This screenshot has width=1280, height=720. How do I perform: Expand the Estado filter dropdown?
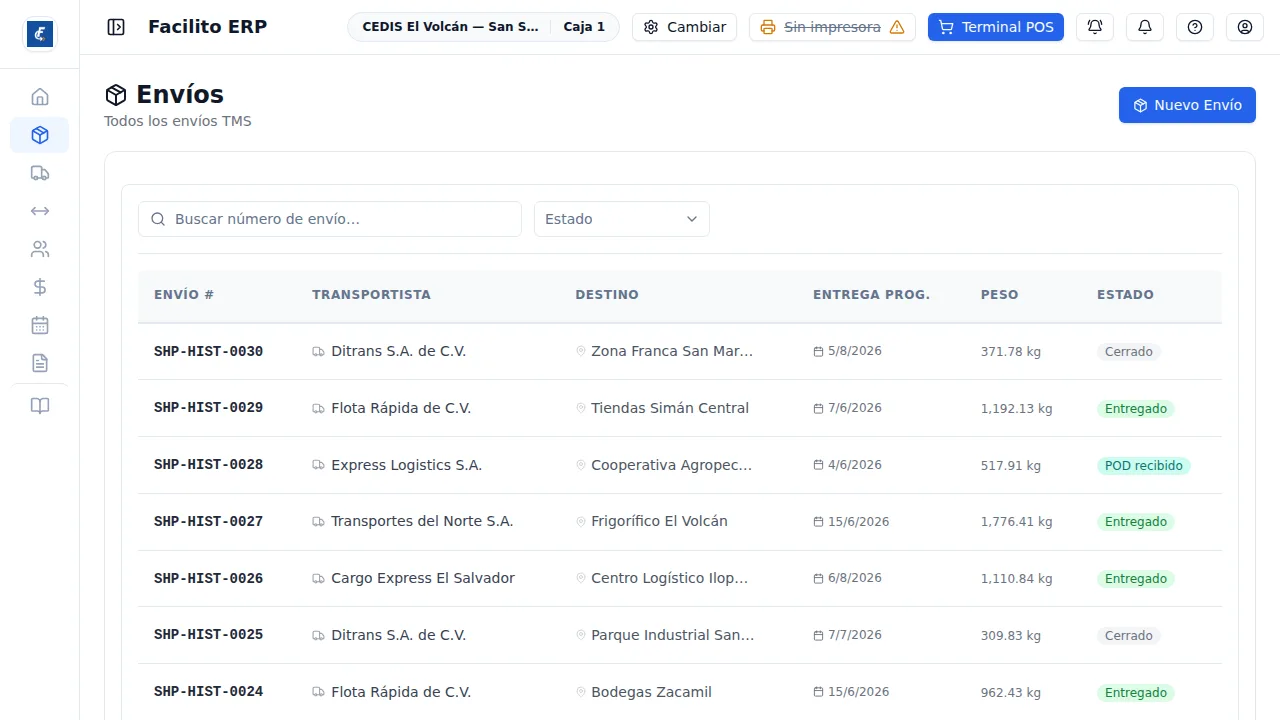[x=622, y=219]
